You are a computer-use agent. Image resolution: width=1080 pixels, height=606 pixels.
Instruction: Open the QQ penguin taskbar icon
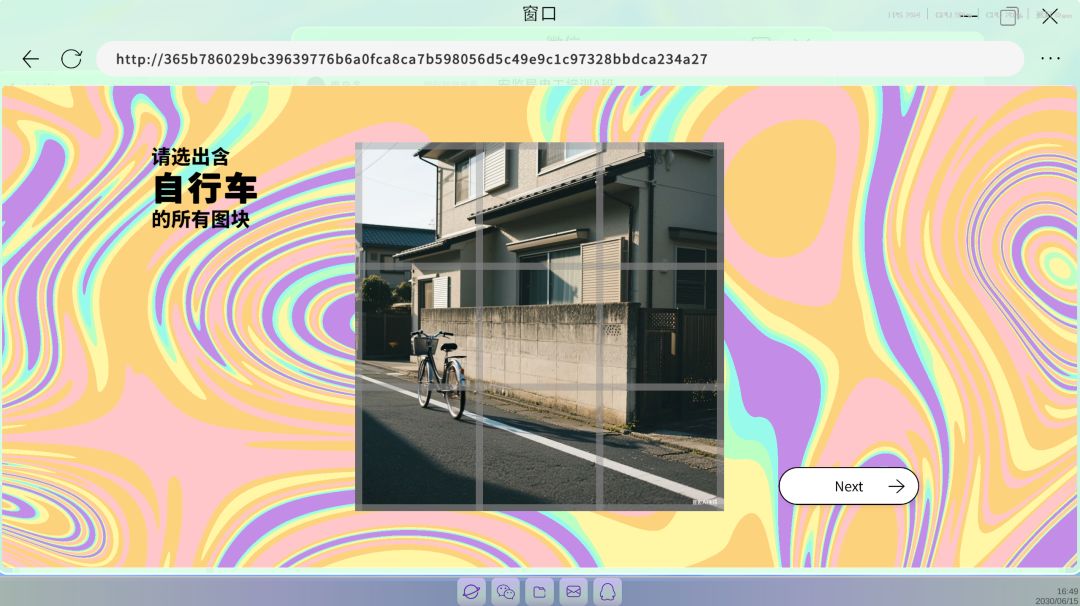608,592
